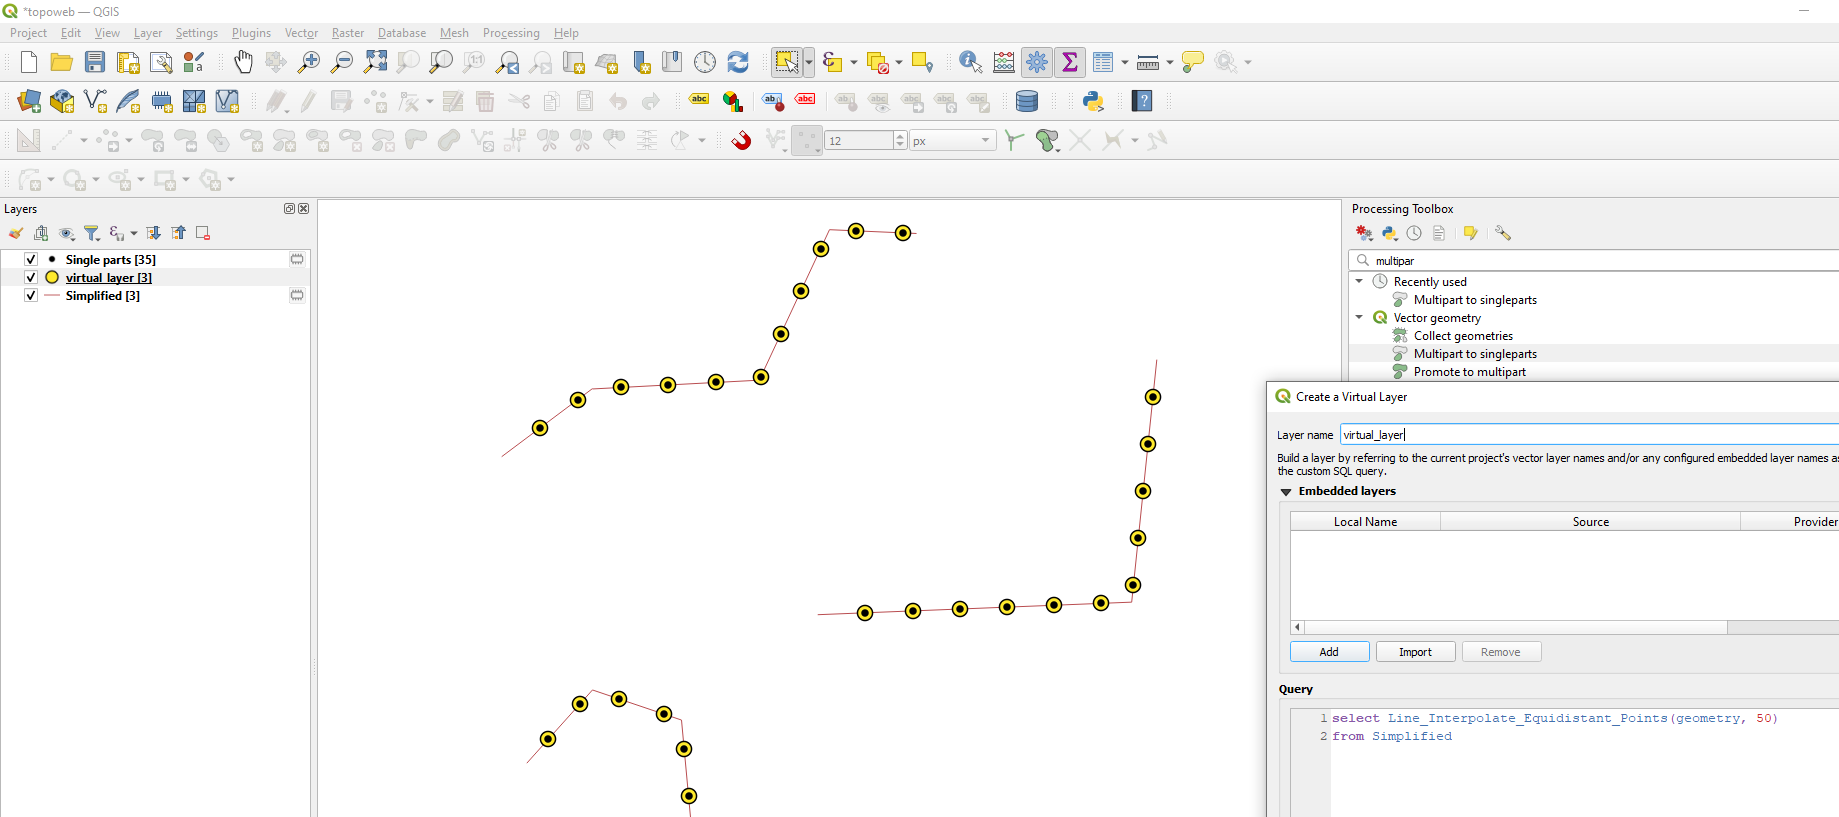The height and width of the screenshot is (817, 1839).
Task: Click the Save Project floppy icon
Action: [95, 62]
